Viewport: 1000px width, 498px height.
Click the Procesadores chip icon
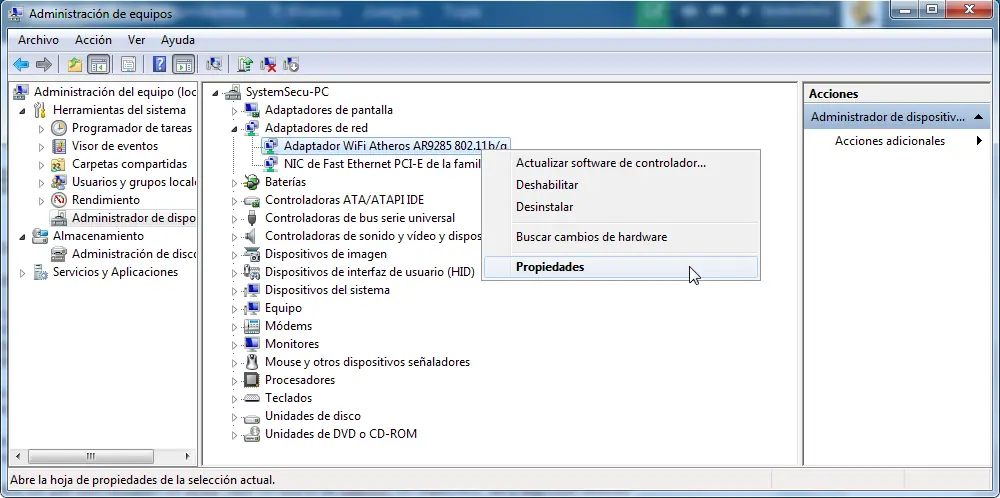click(252, 380)
